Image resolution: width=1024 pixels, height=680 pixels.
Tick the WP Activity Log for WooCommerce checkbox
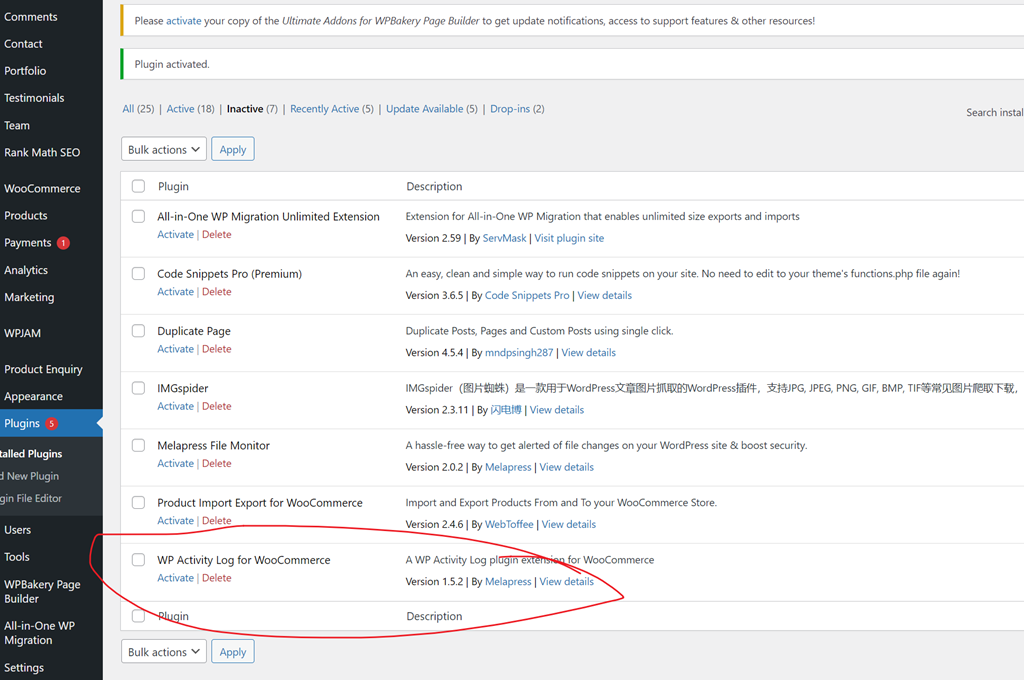138,559
